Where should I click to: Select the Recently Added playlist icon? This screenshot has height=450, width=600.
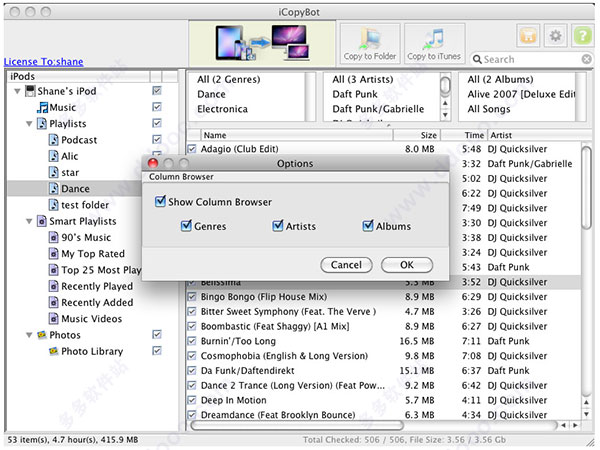point(54,303)
